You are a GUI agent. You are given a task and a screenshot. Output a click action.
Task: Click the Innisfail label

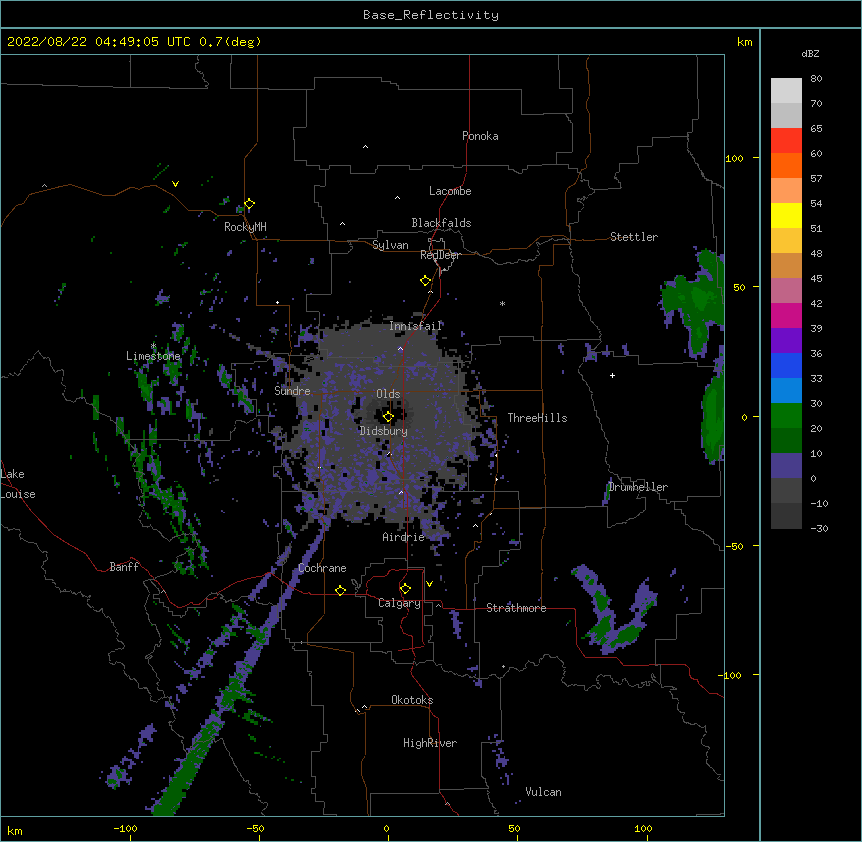point(416,326)
